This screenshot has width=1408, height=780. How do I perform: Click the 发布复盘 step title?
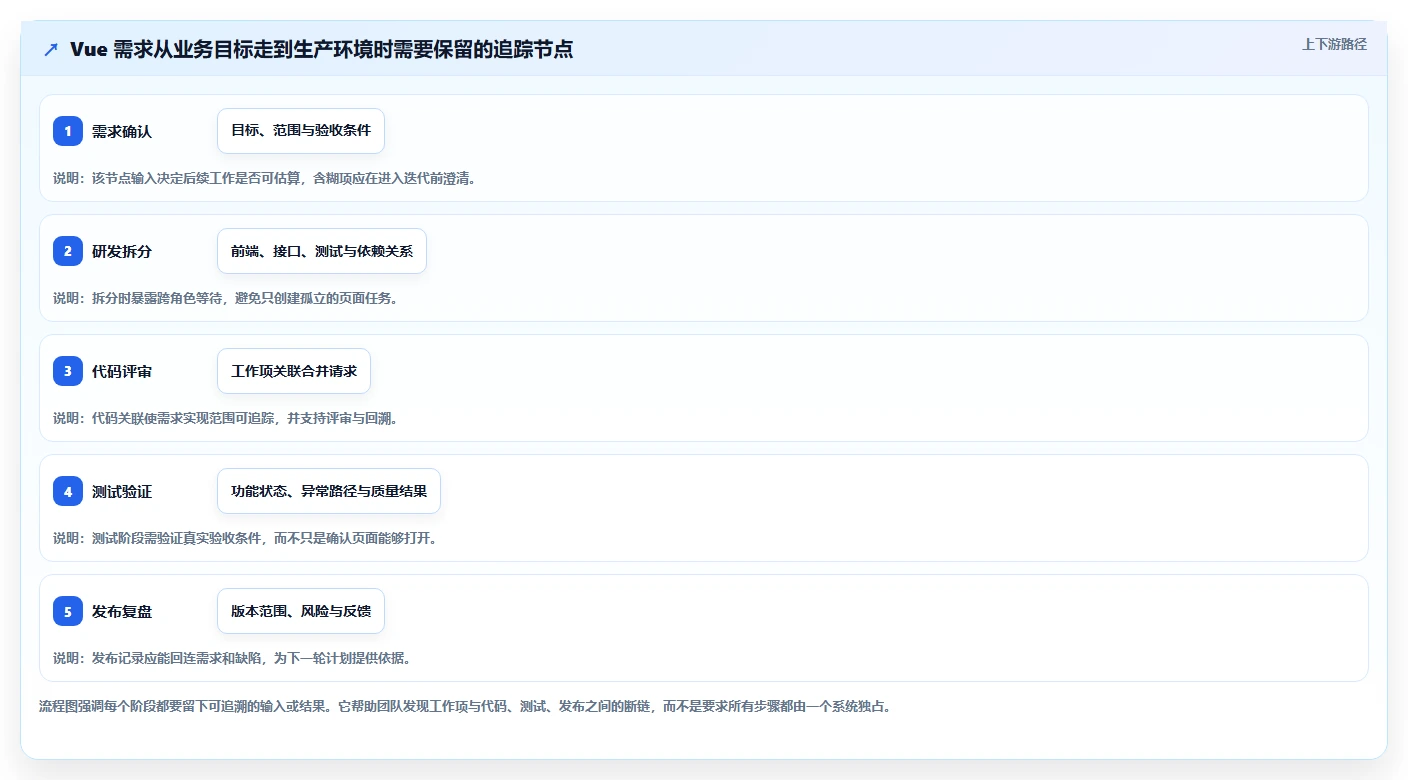pyautogui.click(x=122, y=611)
